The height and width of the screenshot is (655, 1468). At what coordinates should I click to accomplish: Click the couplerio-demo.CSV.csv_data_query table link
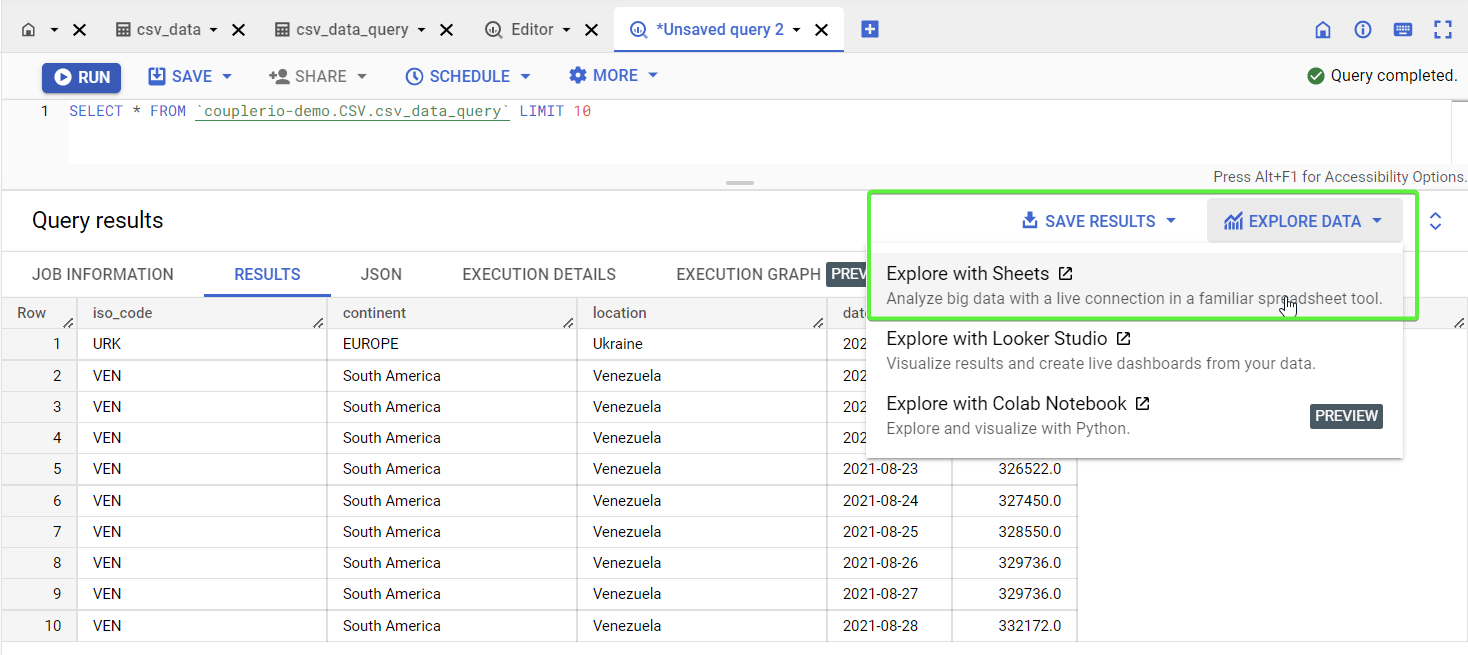353,111
